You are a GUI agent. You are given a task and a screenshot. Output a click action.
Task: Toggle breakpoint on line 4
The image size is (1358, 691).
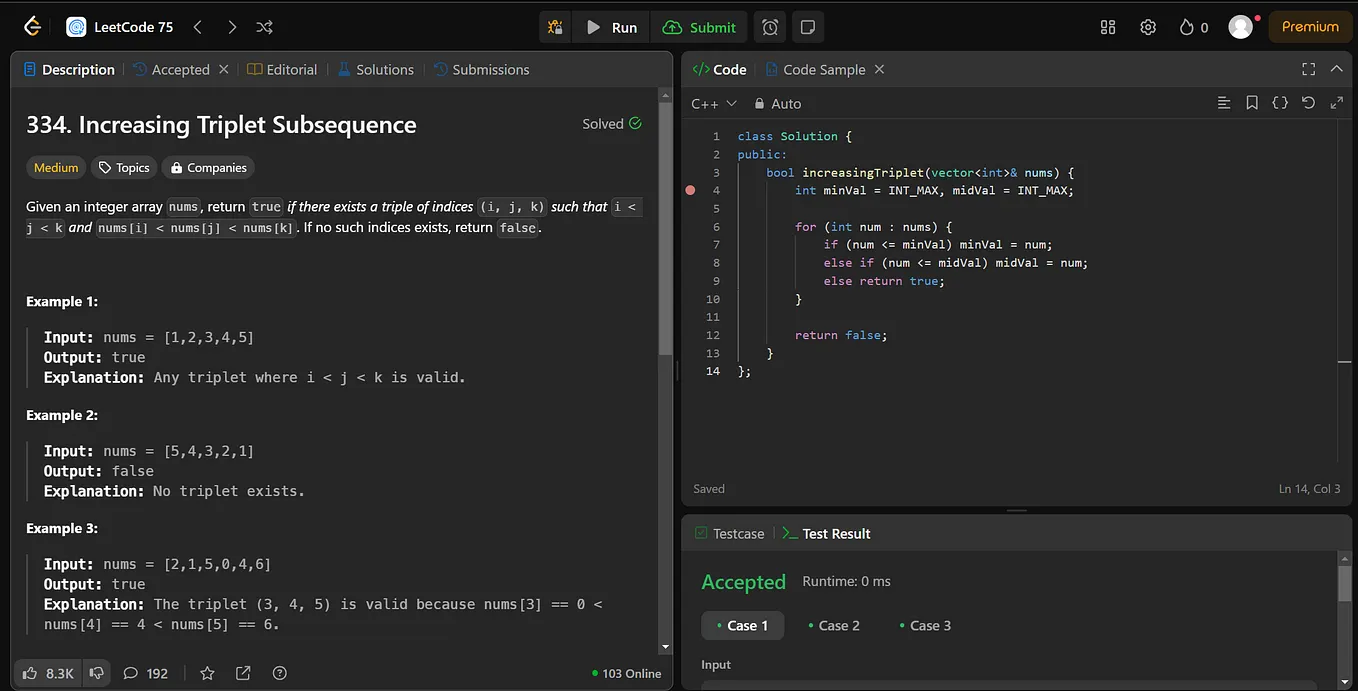690,190
